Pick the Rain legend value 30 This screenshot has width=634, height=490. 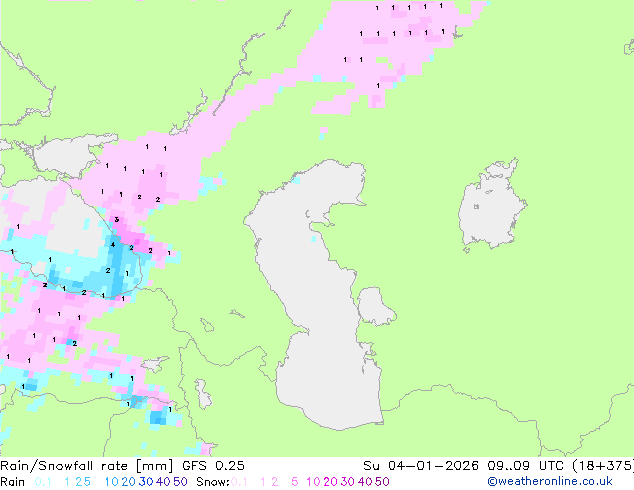146,482
